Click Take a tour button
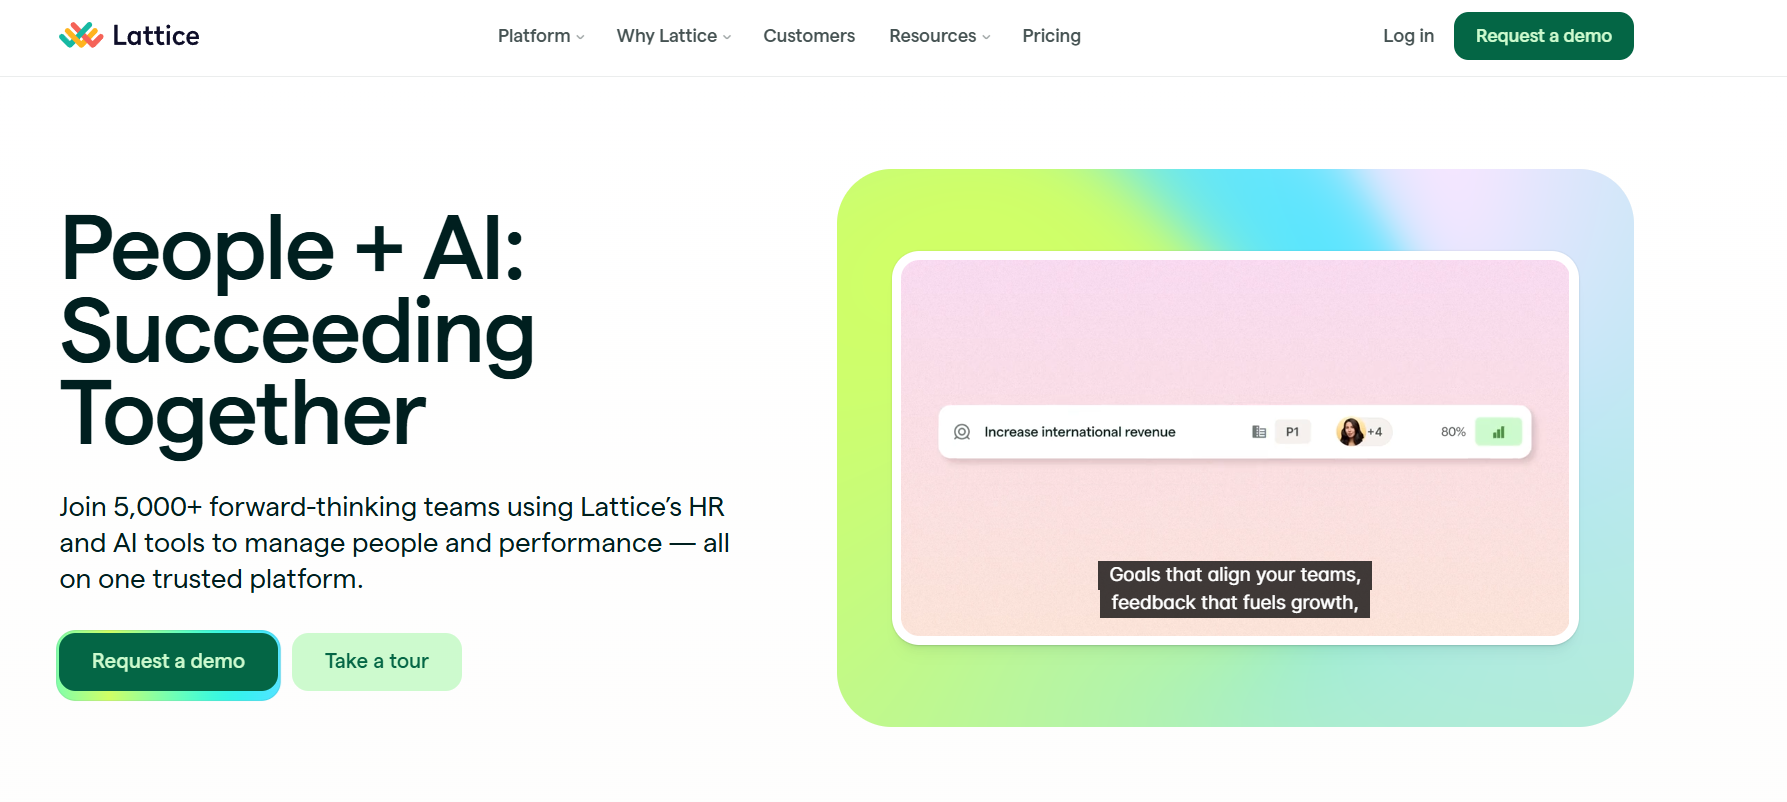The image size is (1787, 802). pyautogui.click(x=377, y=662)
